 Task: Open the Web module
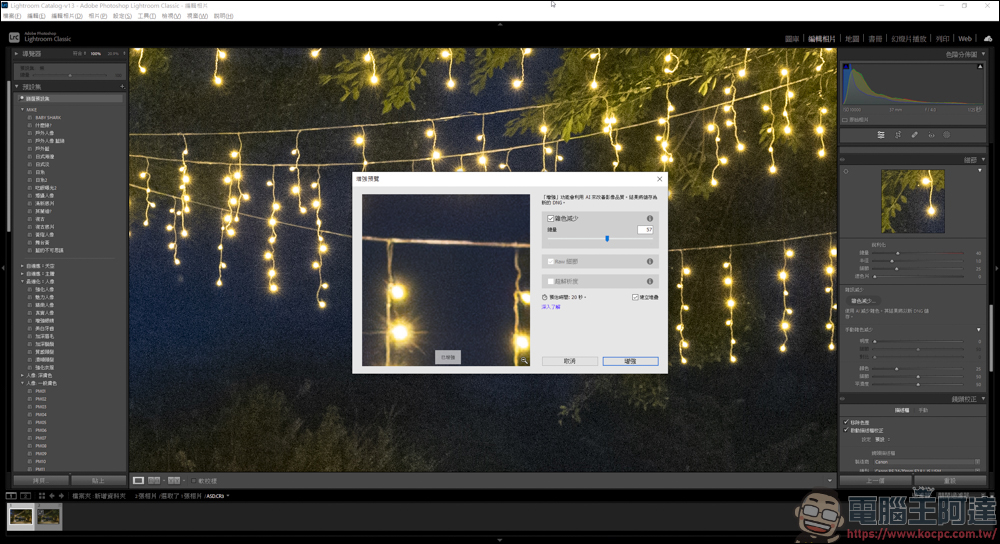tap(965, 39)
